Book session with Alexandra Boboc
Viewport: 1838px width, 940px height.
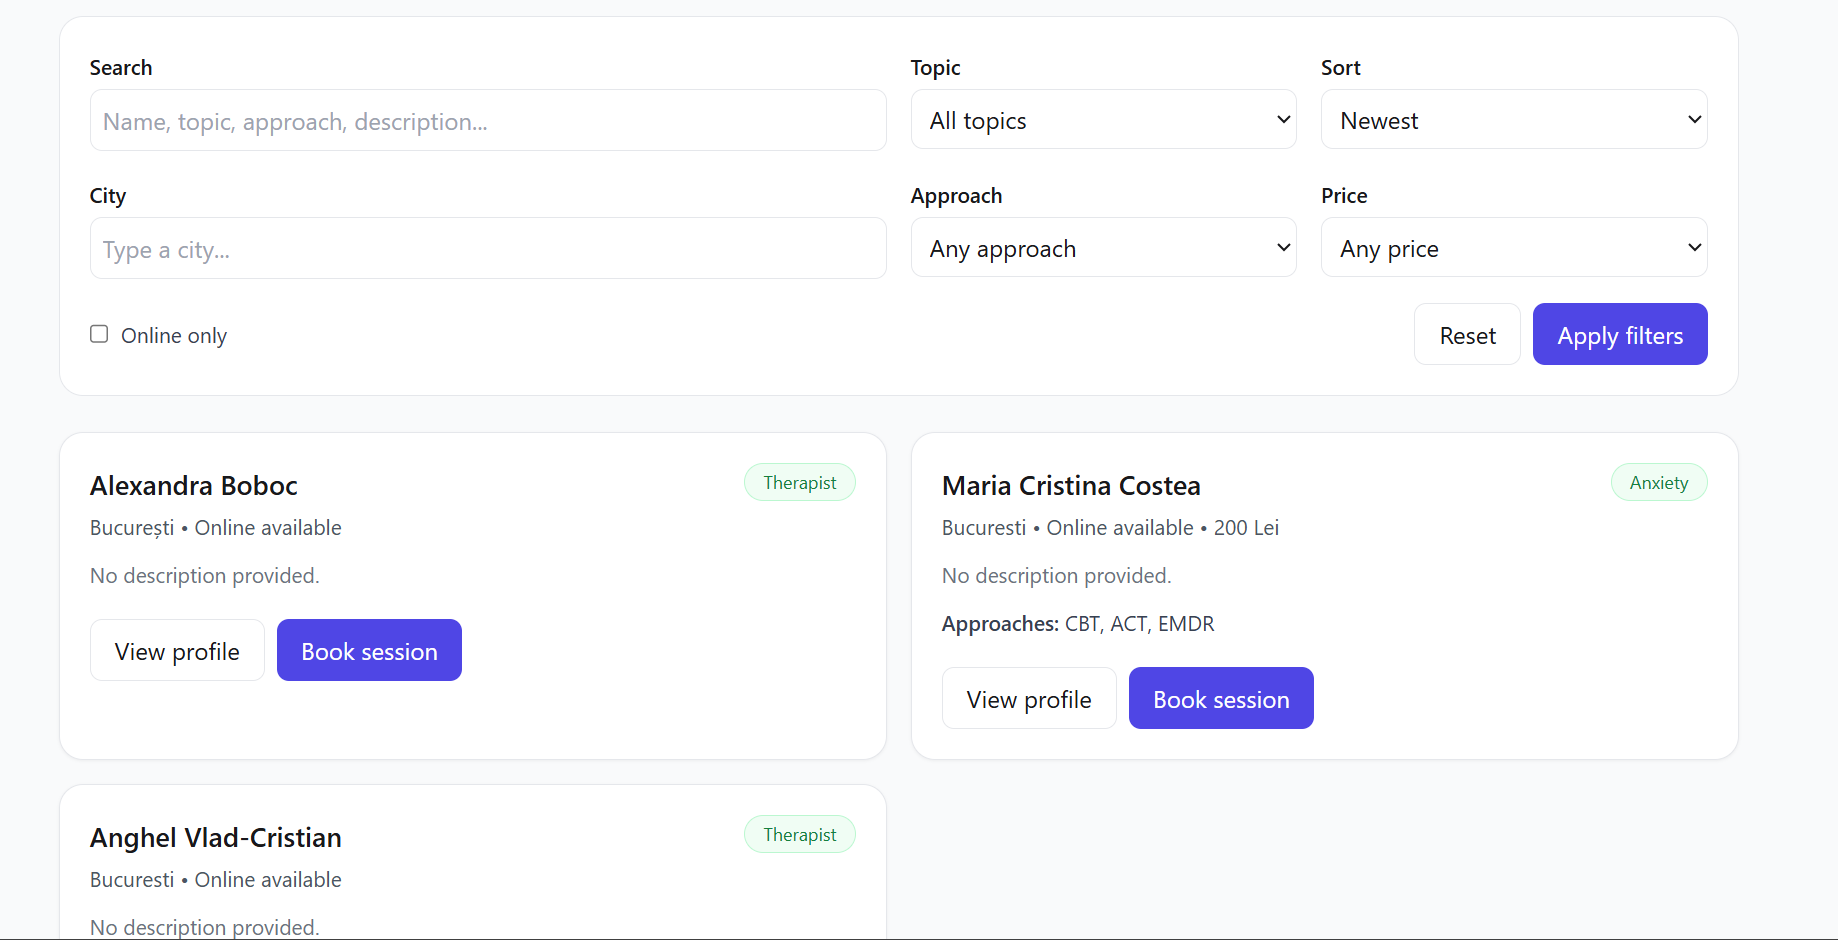[x=369, y=651]
